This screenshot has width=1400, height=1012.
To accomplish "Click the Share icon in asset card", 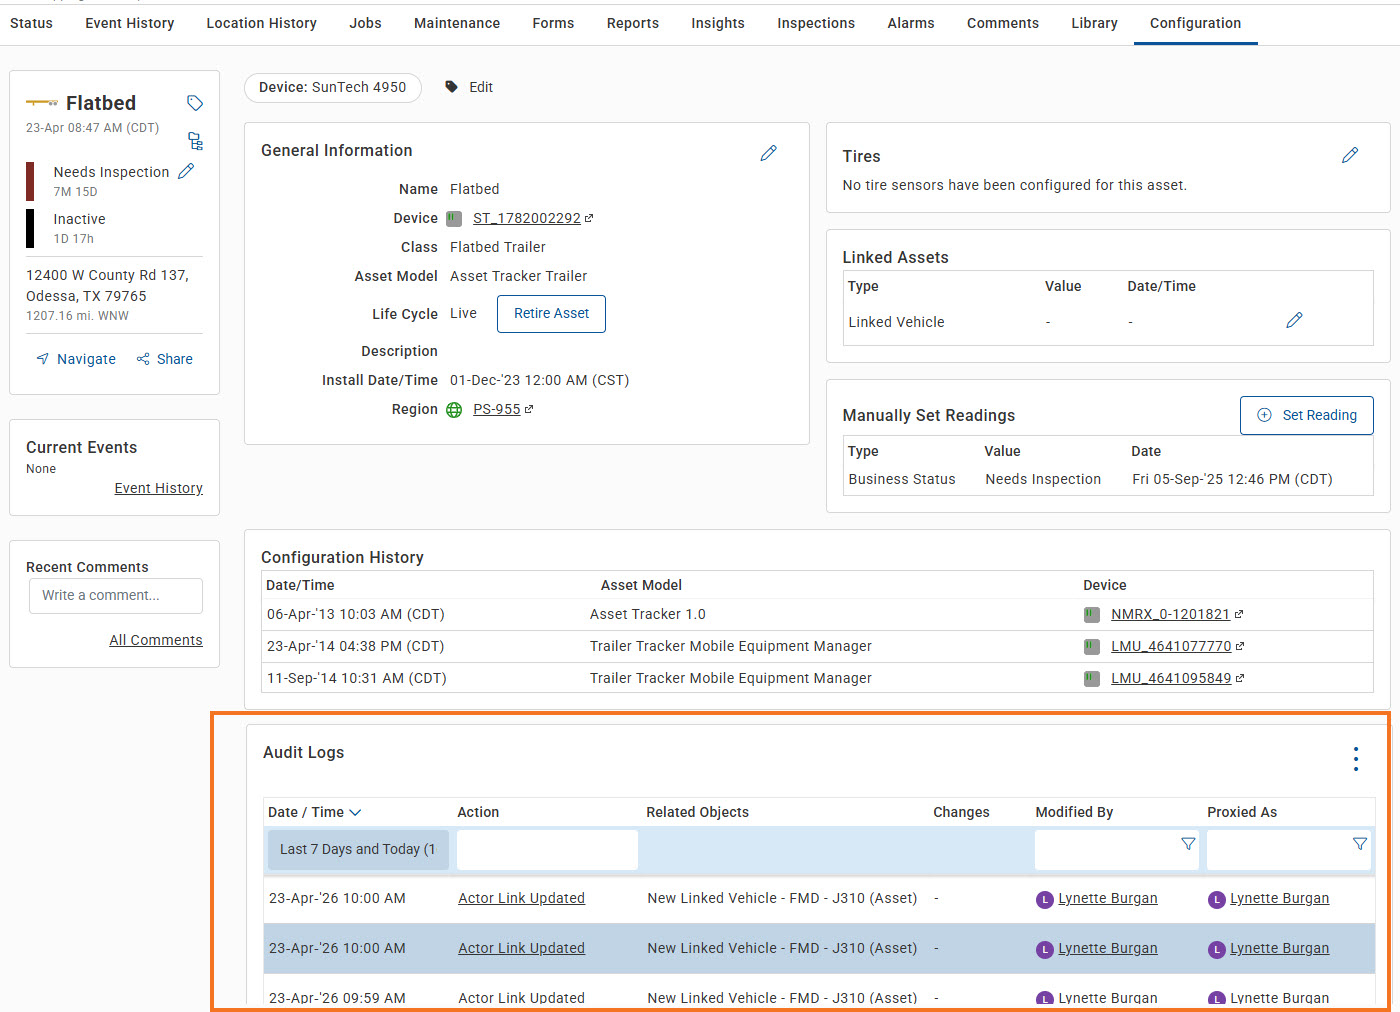I will (143, 359).
